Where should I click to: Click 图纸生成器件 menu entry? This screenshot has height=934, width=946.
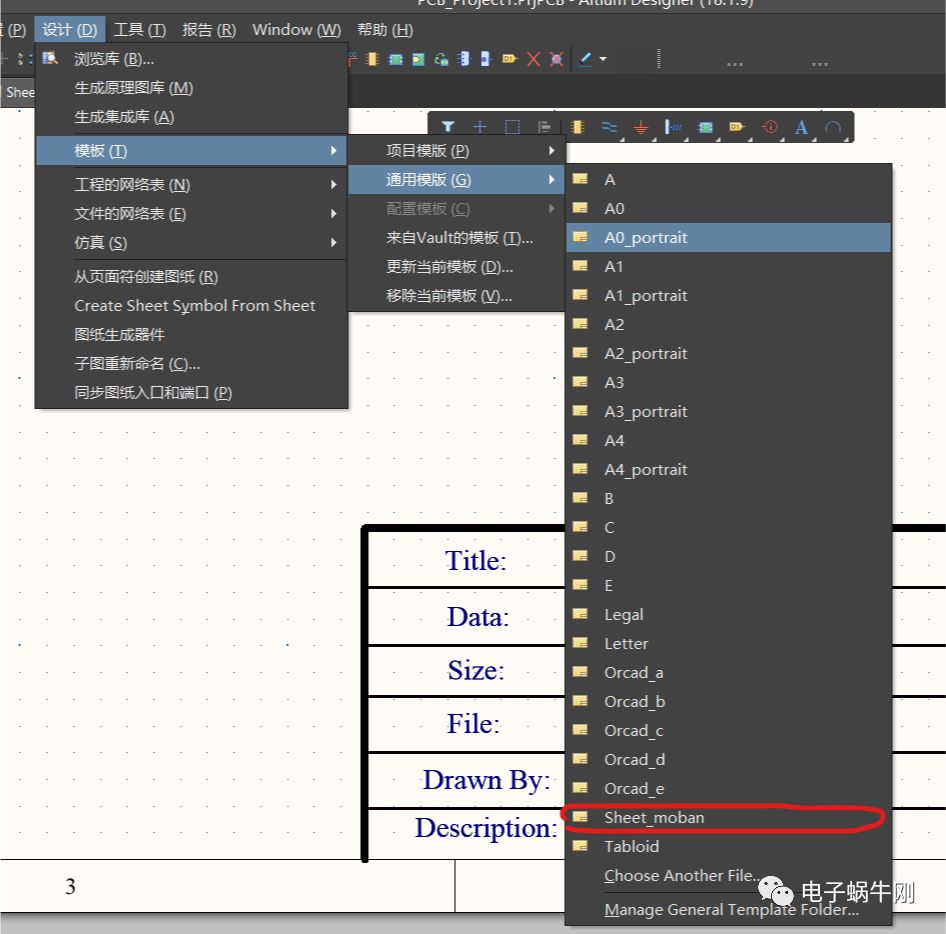coord(192,335)
